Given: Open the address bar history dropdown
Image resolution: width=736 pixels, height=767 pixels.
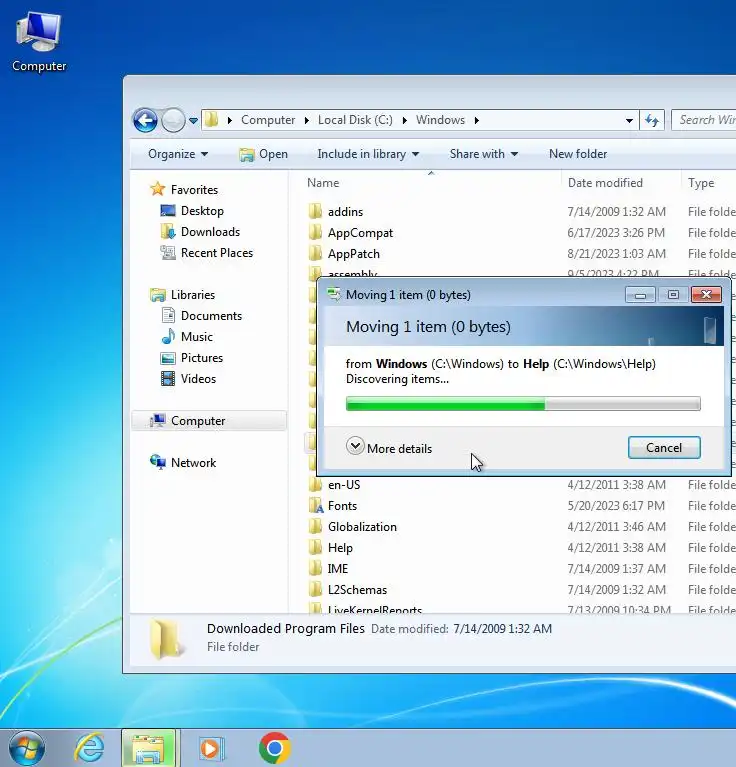Looking at the screenshot, I should [x=629, y=120].
